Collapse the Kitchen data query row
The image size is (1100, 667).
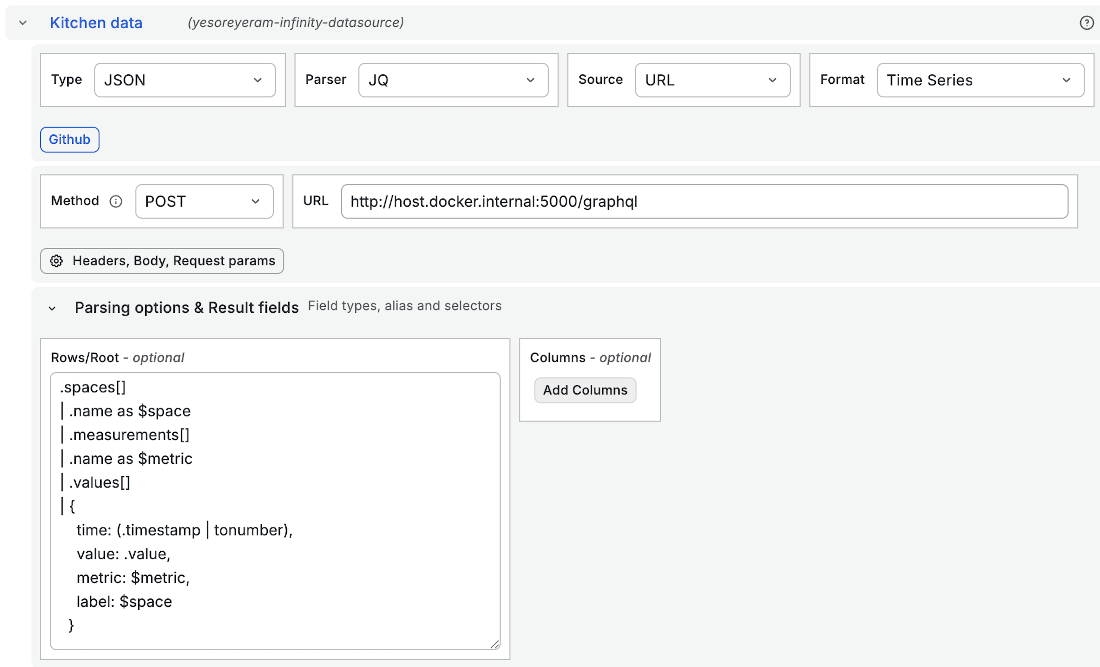click(x=23, y=23)
